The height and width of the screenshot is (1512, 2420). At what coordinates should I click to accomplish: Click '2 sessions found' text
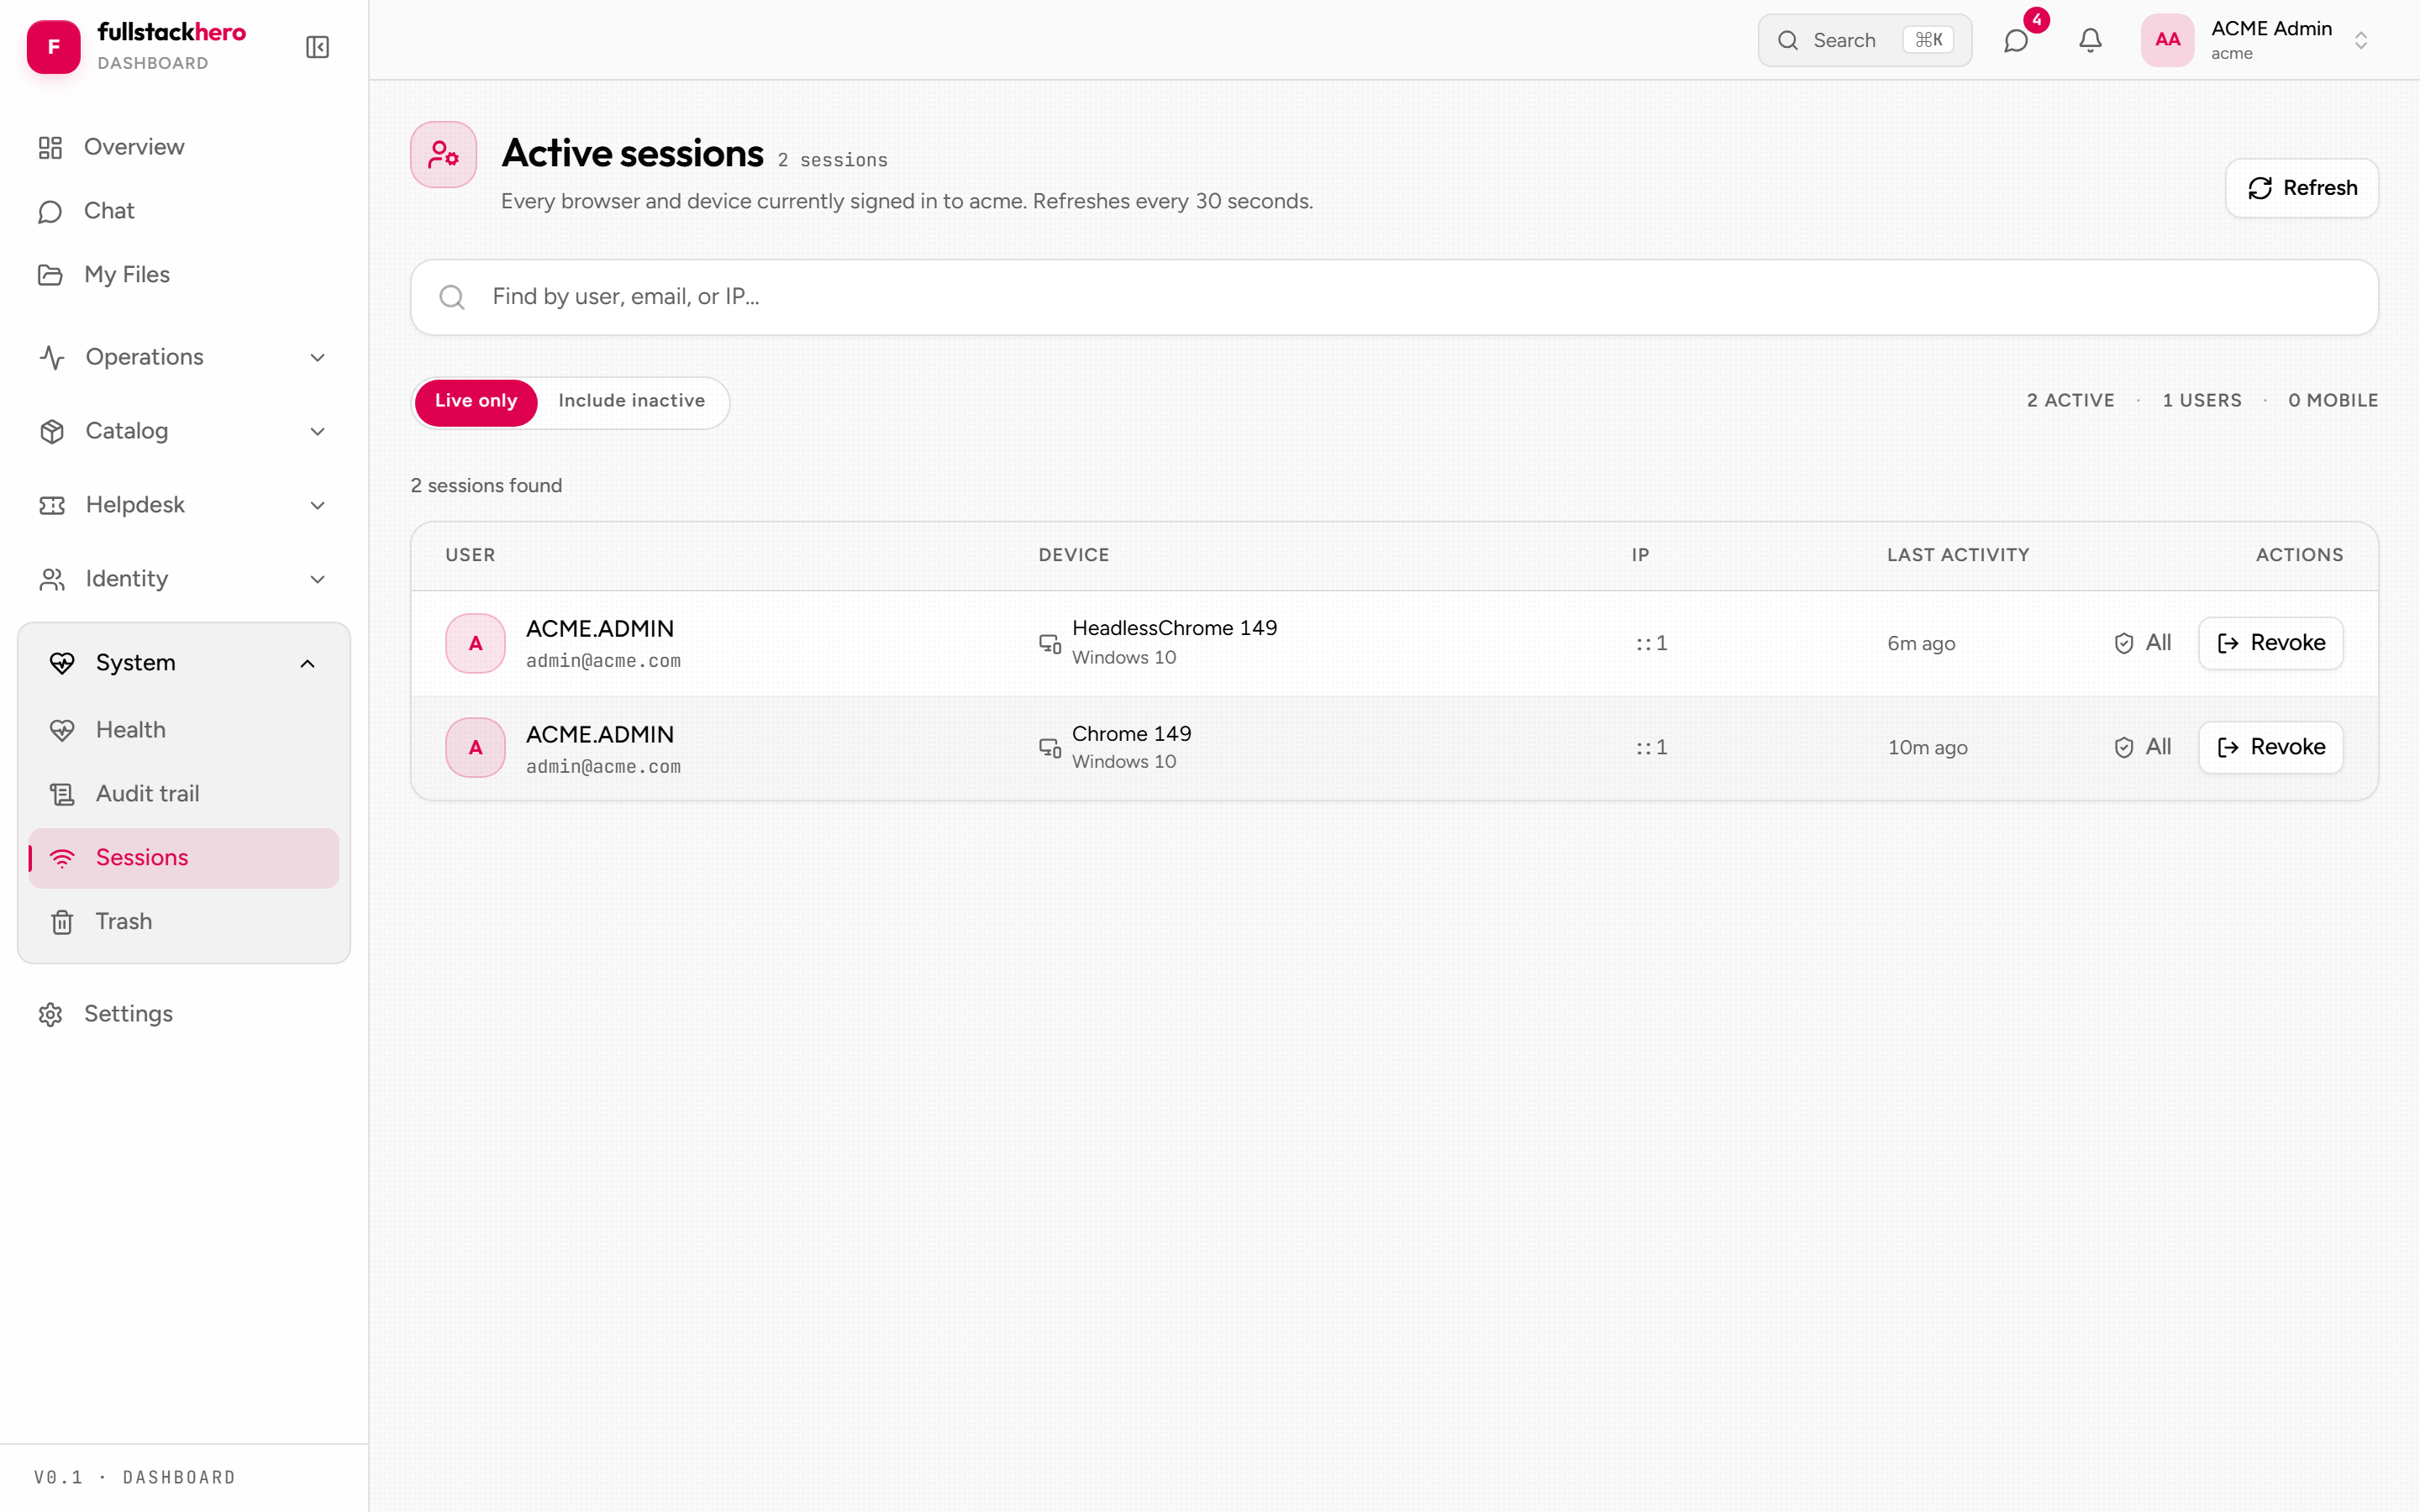point(486,486)
